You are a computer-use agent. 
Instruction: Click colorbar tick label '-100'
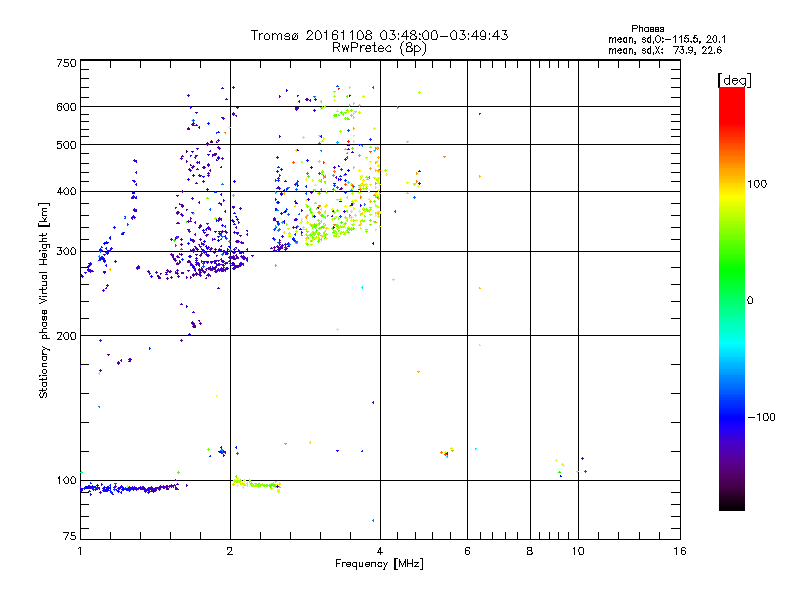761,417
